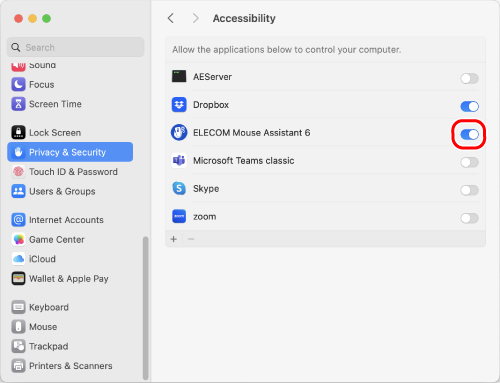Image resolution: width=500 pixels, height=383 pixels.
Task: Open the iCloud sidebar icon
Action: point(18,259)
